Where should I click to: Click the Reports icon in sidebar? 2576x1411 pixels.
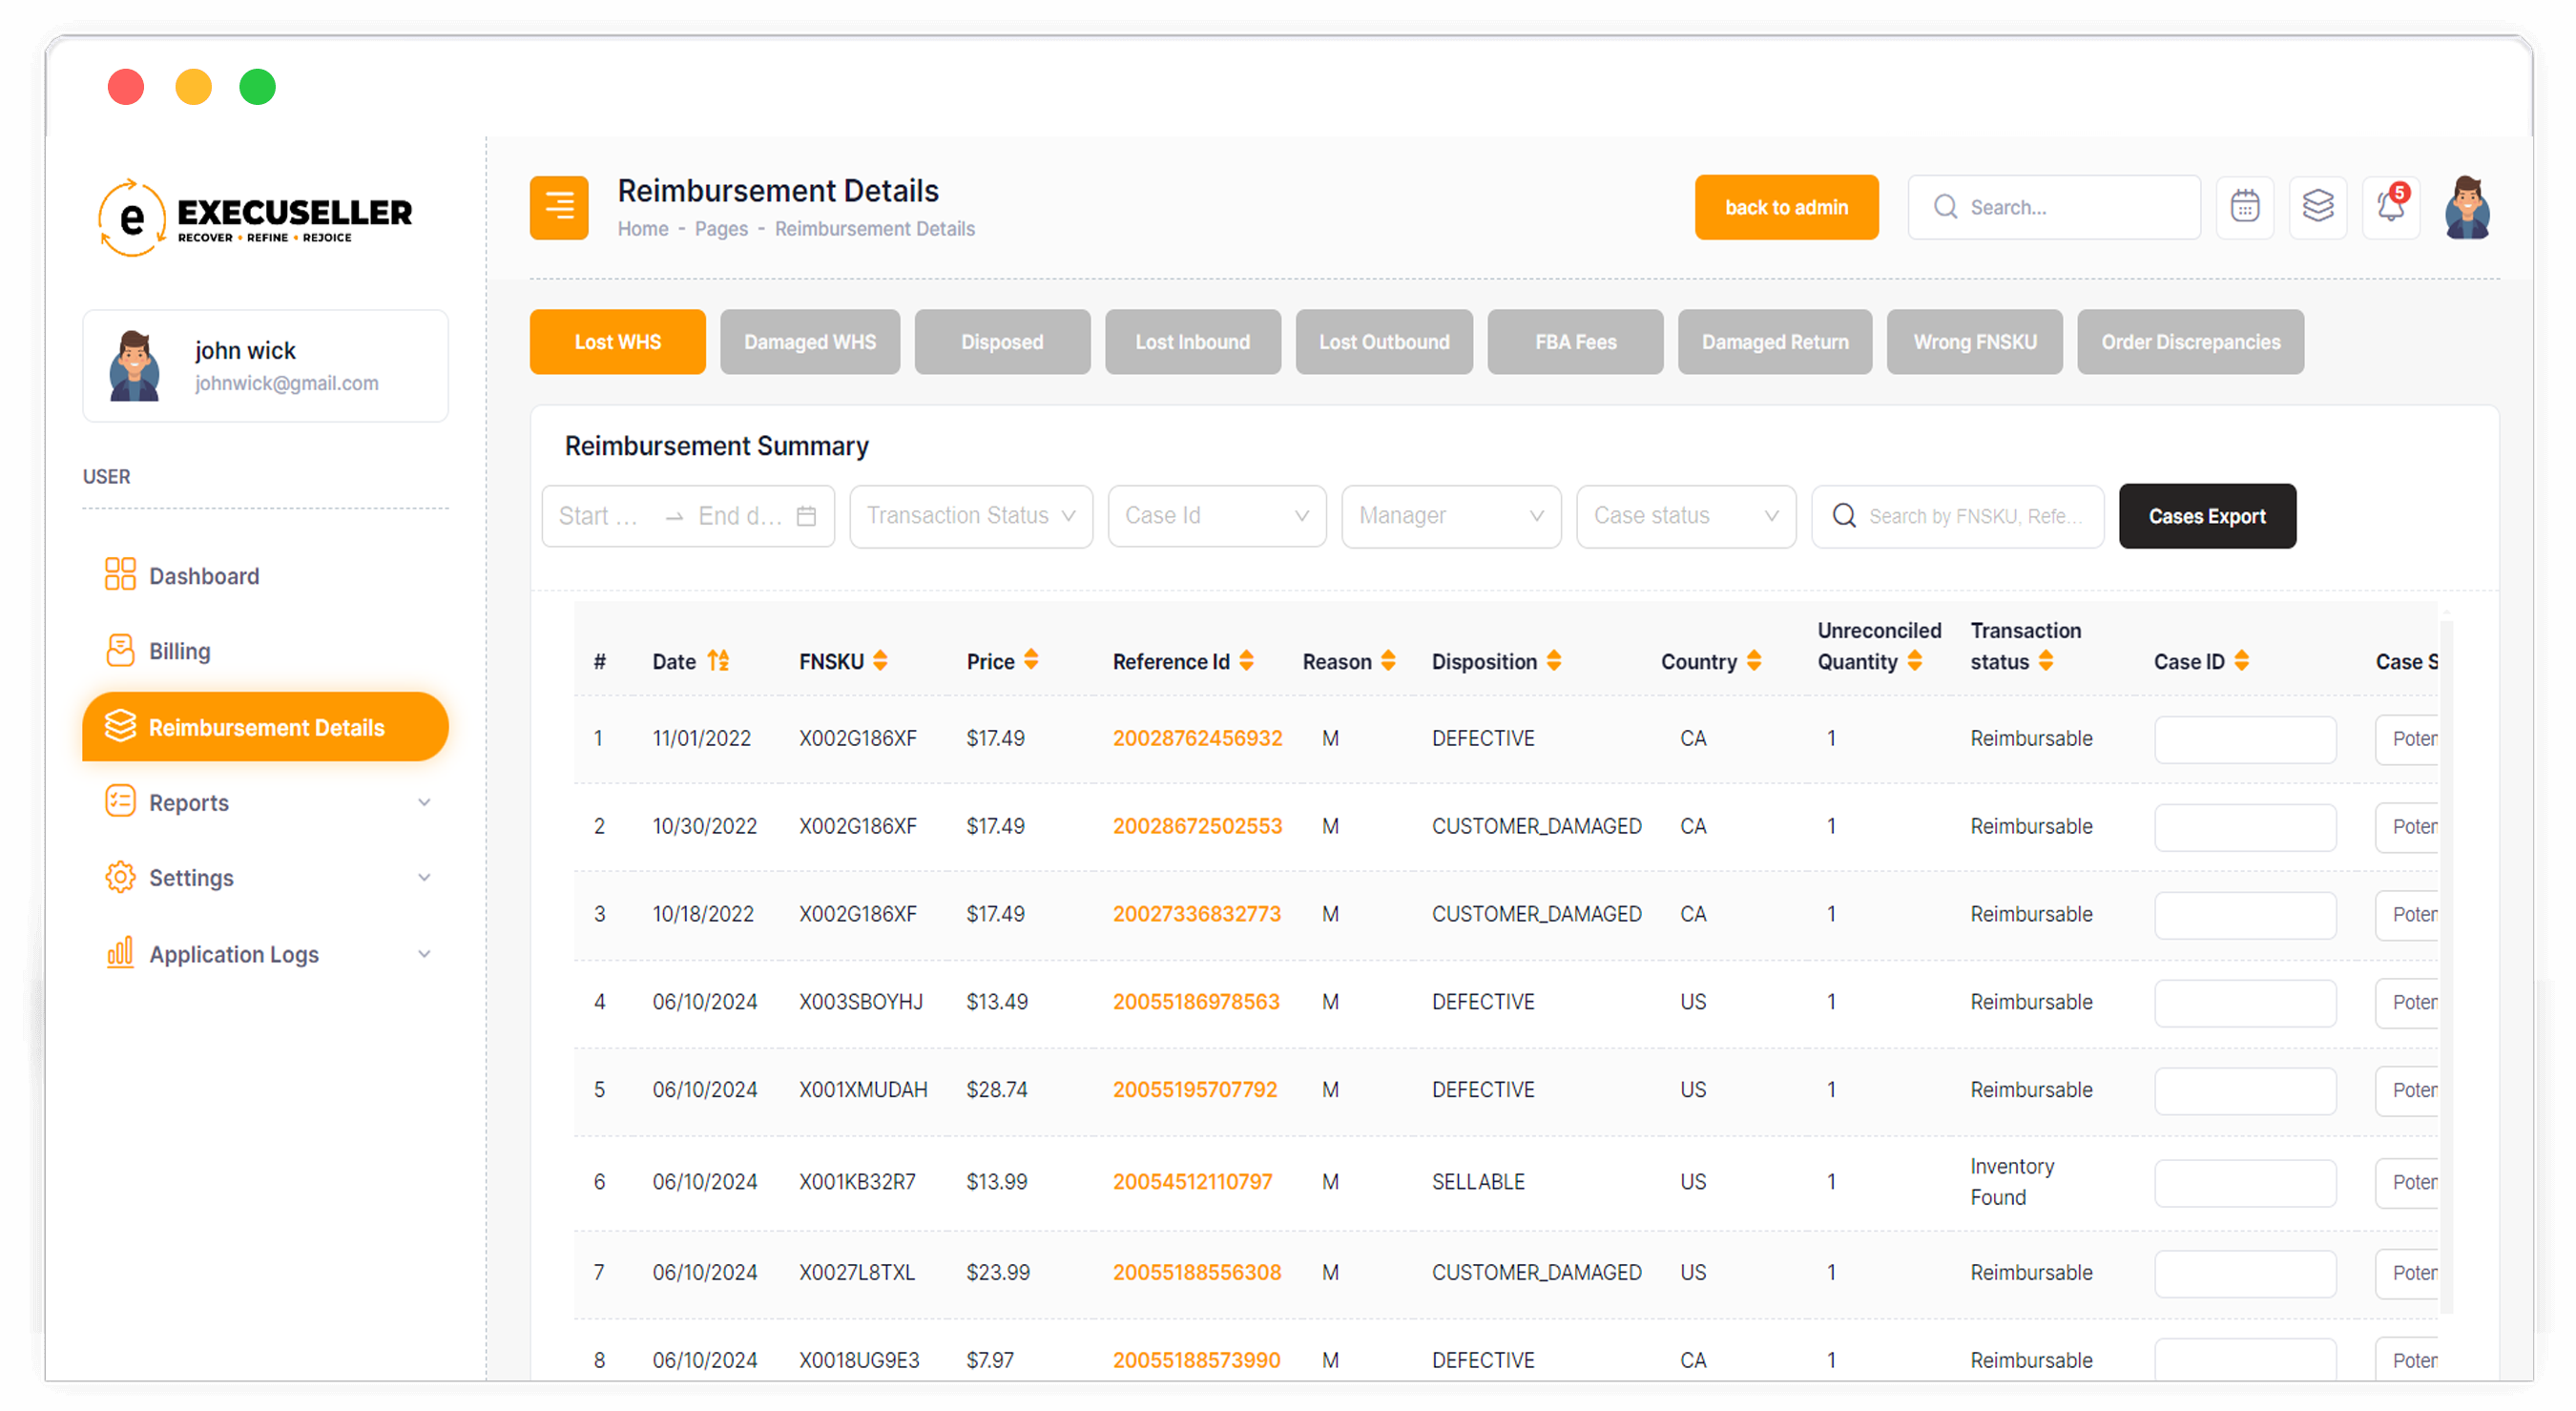(x=120, y=802)
